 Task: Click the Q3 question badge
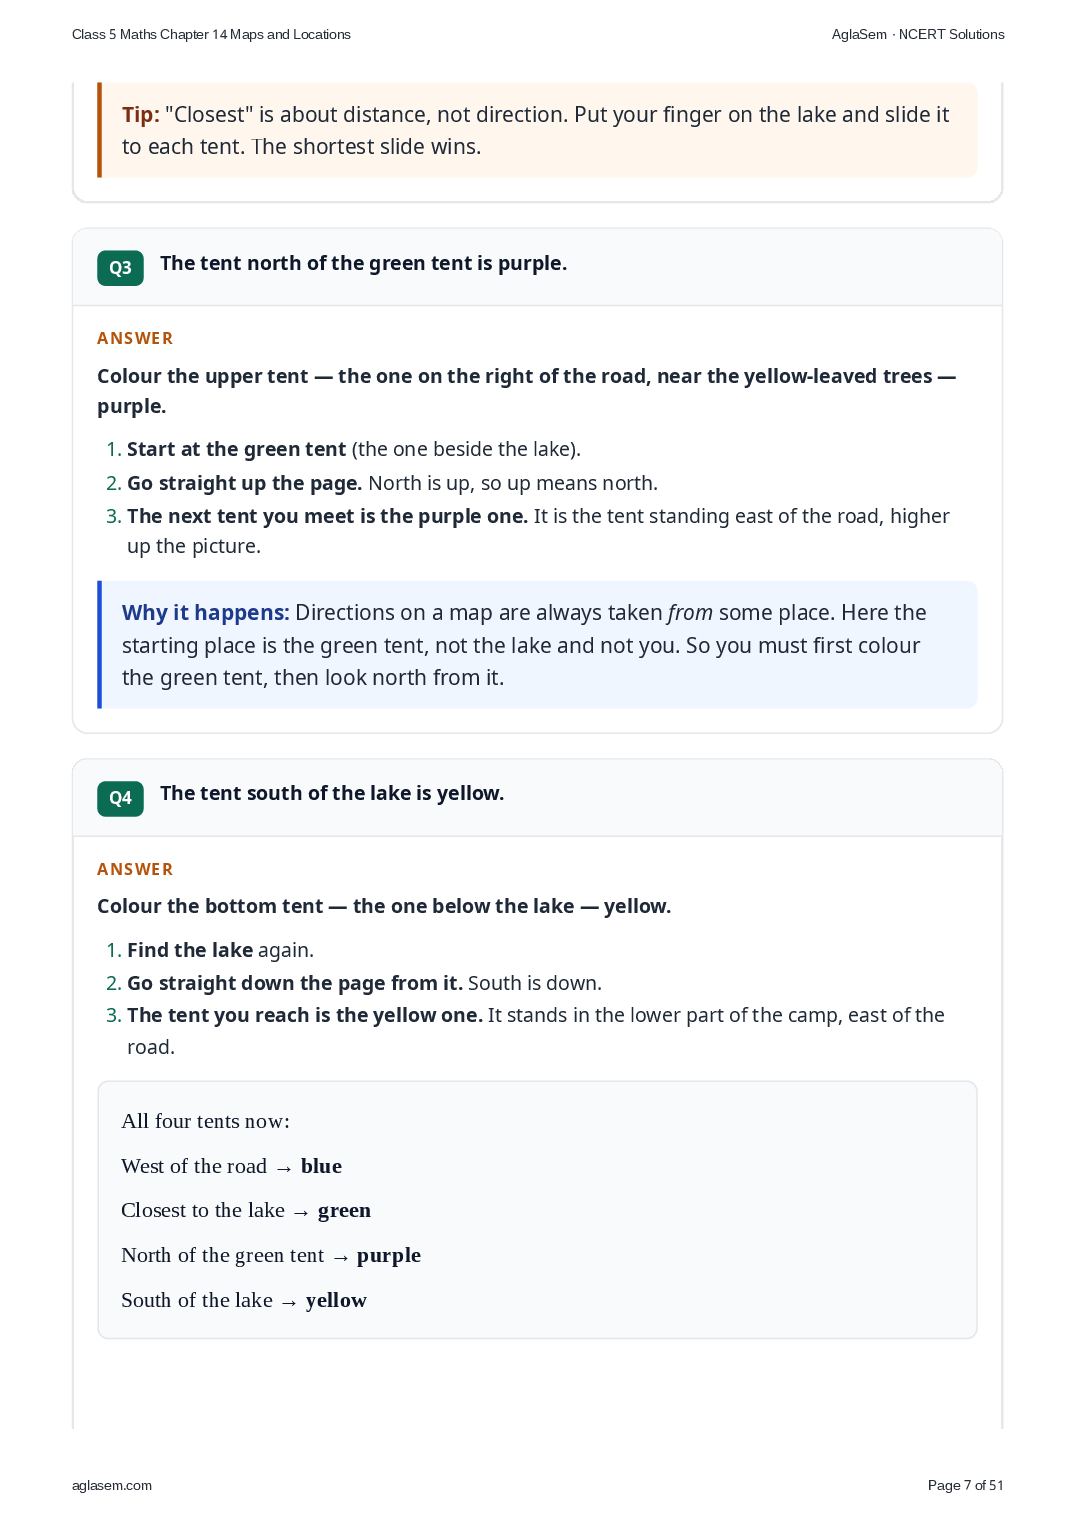[120, 268]
